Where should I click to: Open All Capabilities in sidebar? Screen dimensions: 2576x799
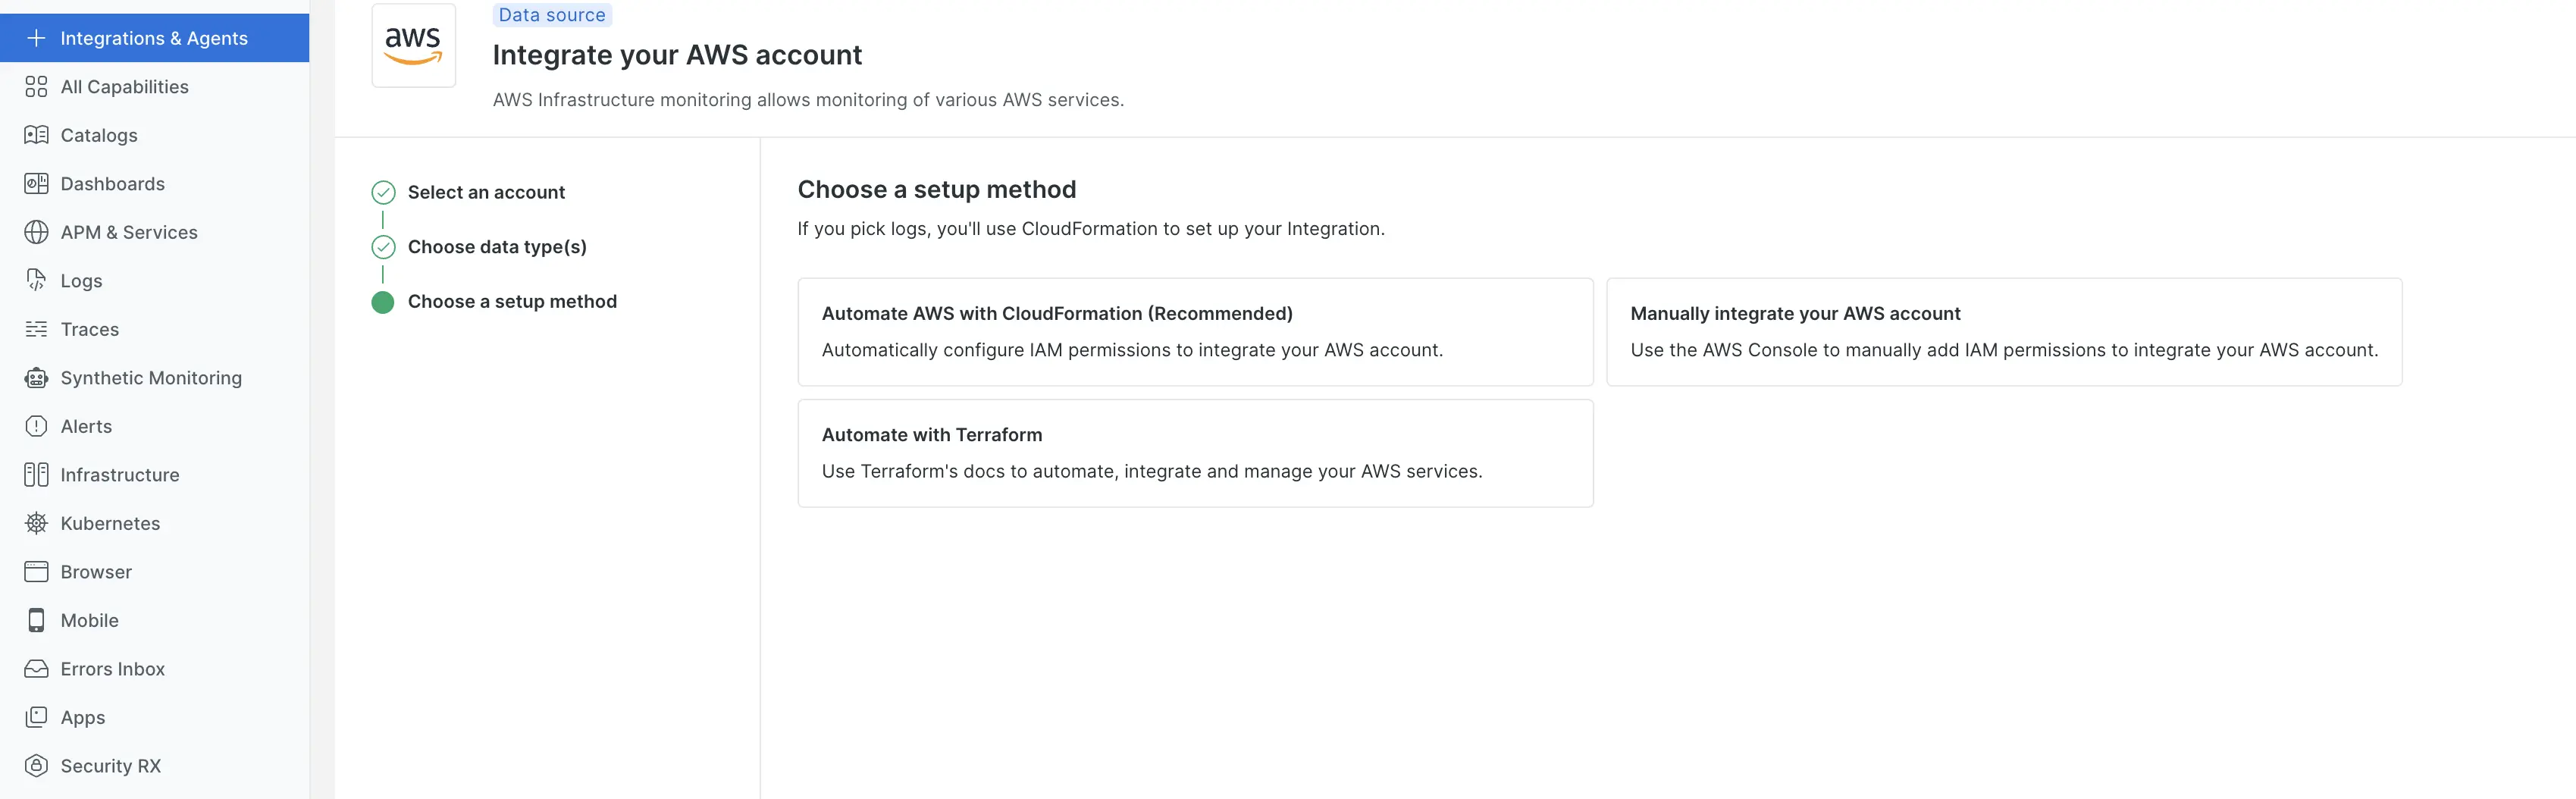154,87
